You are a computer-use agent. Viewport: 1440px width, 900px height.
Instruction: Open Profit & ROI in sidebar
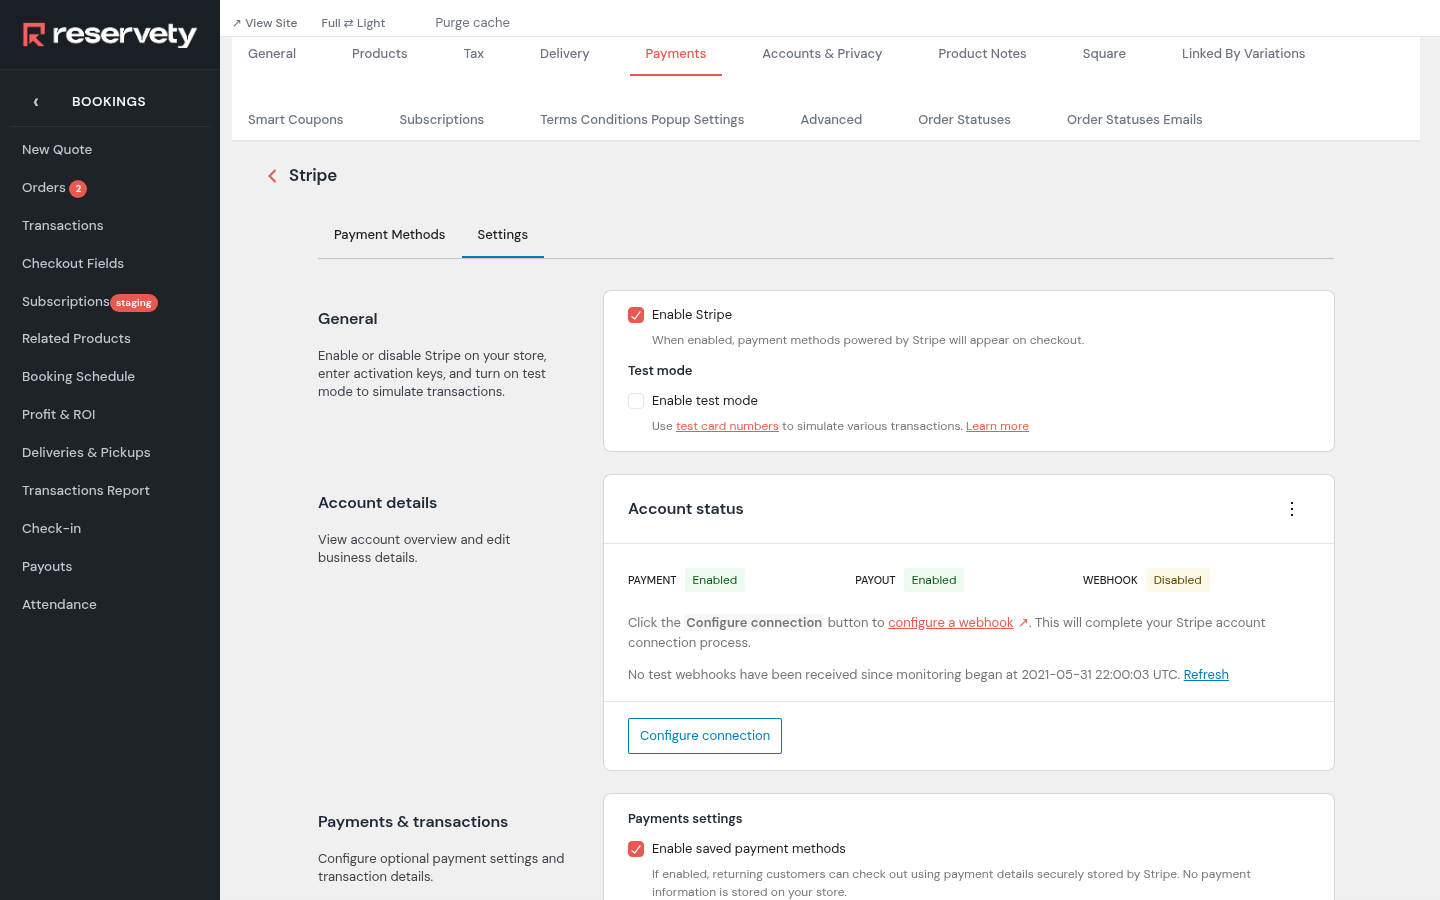click(59, 415)
